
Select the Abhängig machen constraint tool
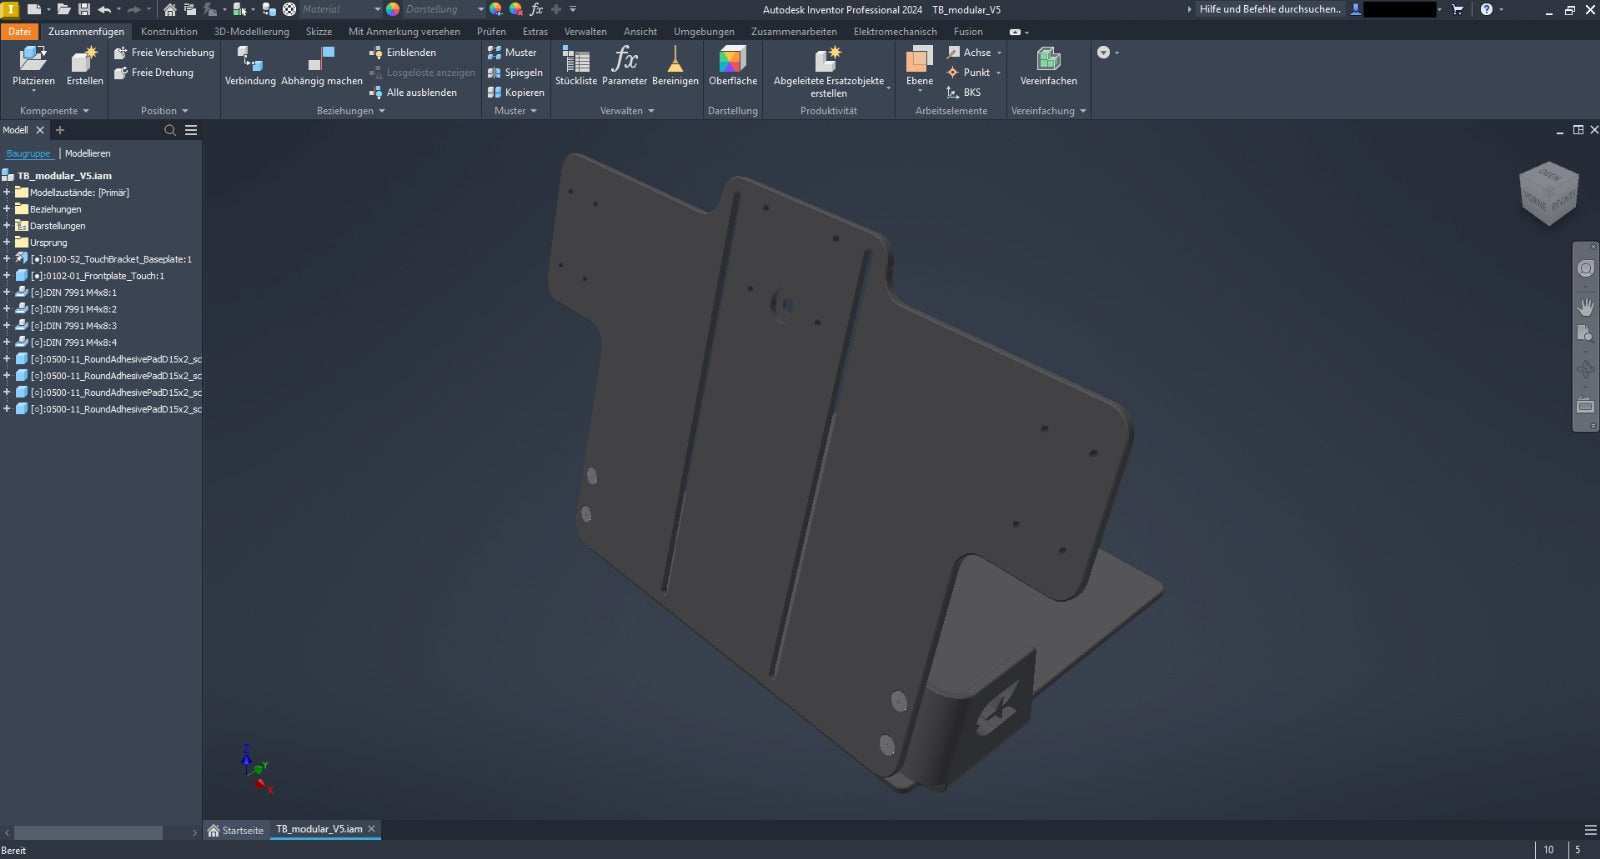[321, 66]
